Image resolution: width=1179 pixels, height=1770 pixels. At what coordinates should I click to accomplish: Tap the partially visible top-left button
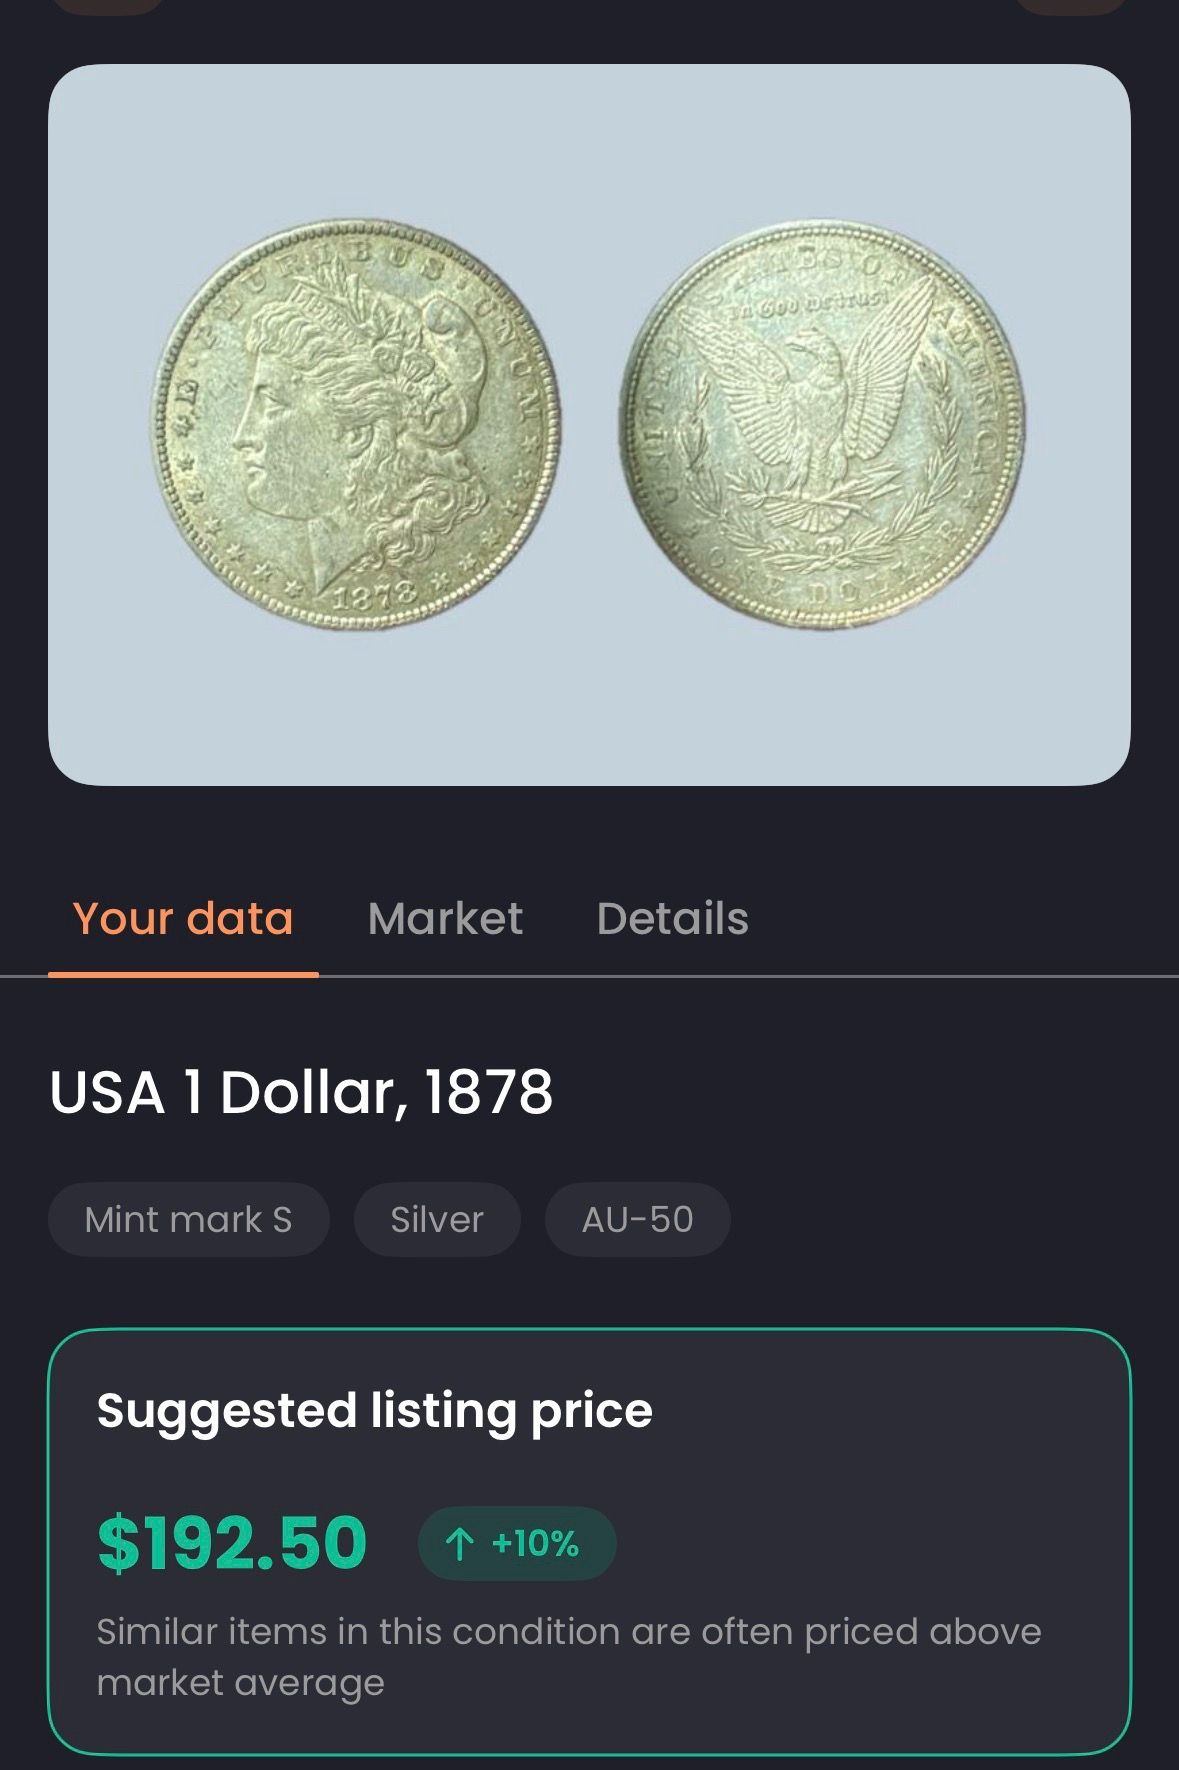pyautogui.click(x=108, y=6)
